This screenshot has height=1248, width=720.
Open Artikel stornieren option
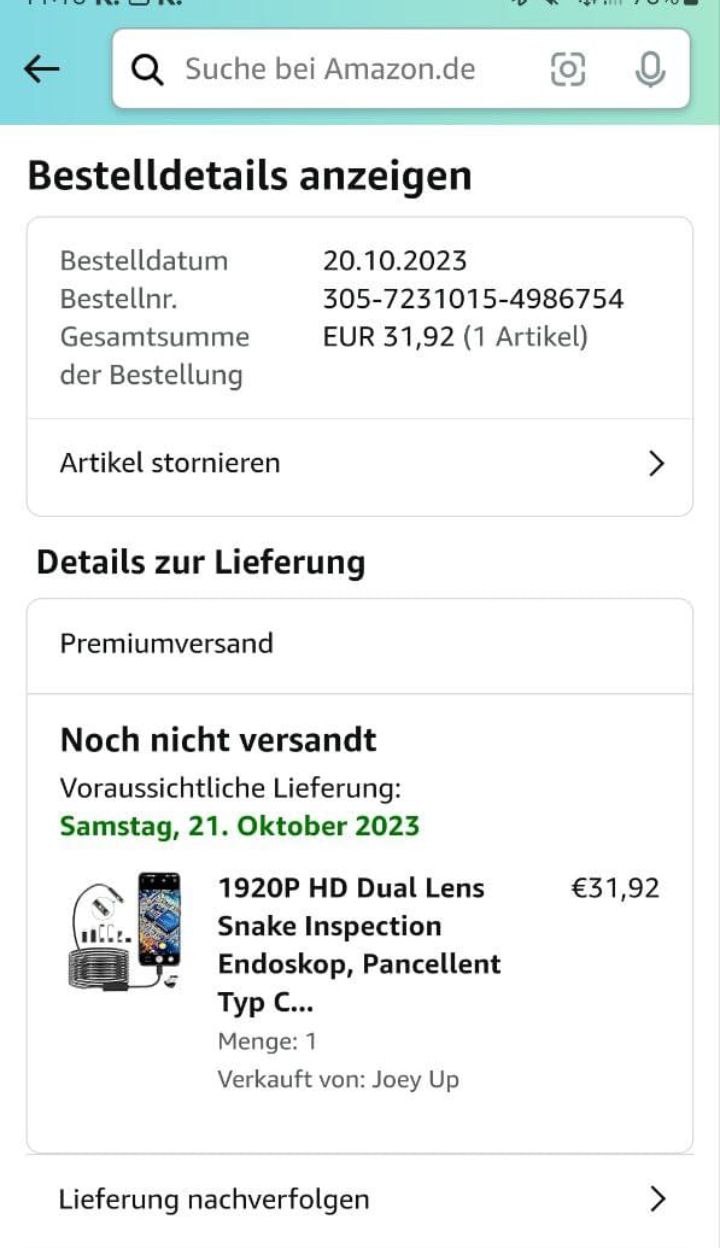coord(170,464)
